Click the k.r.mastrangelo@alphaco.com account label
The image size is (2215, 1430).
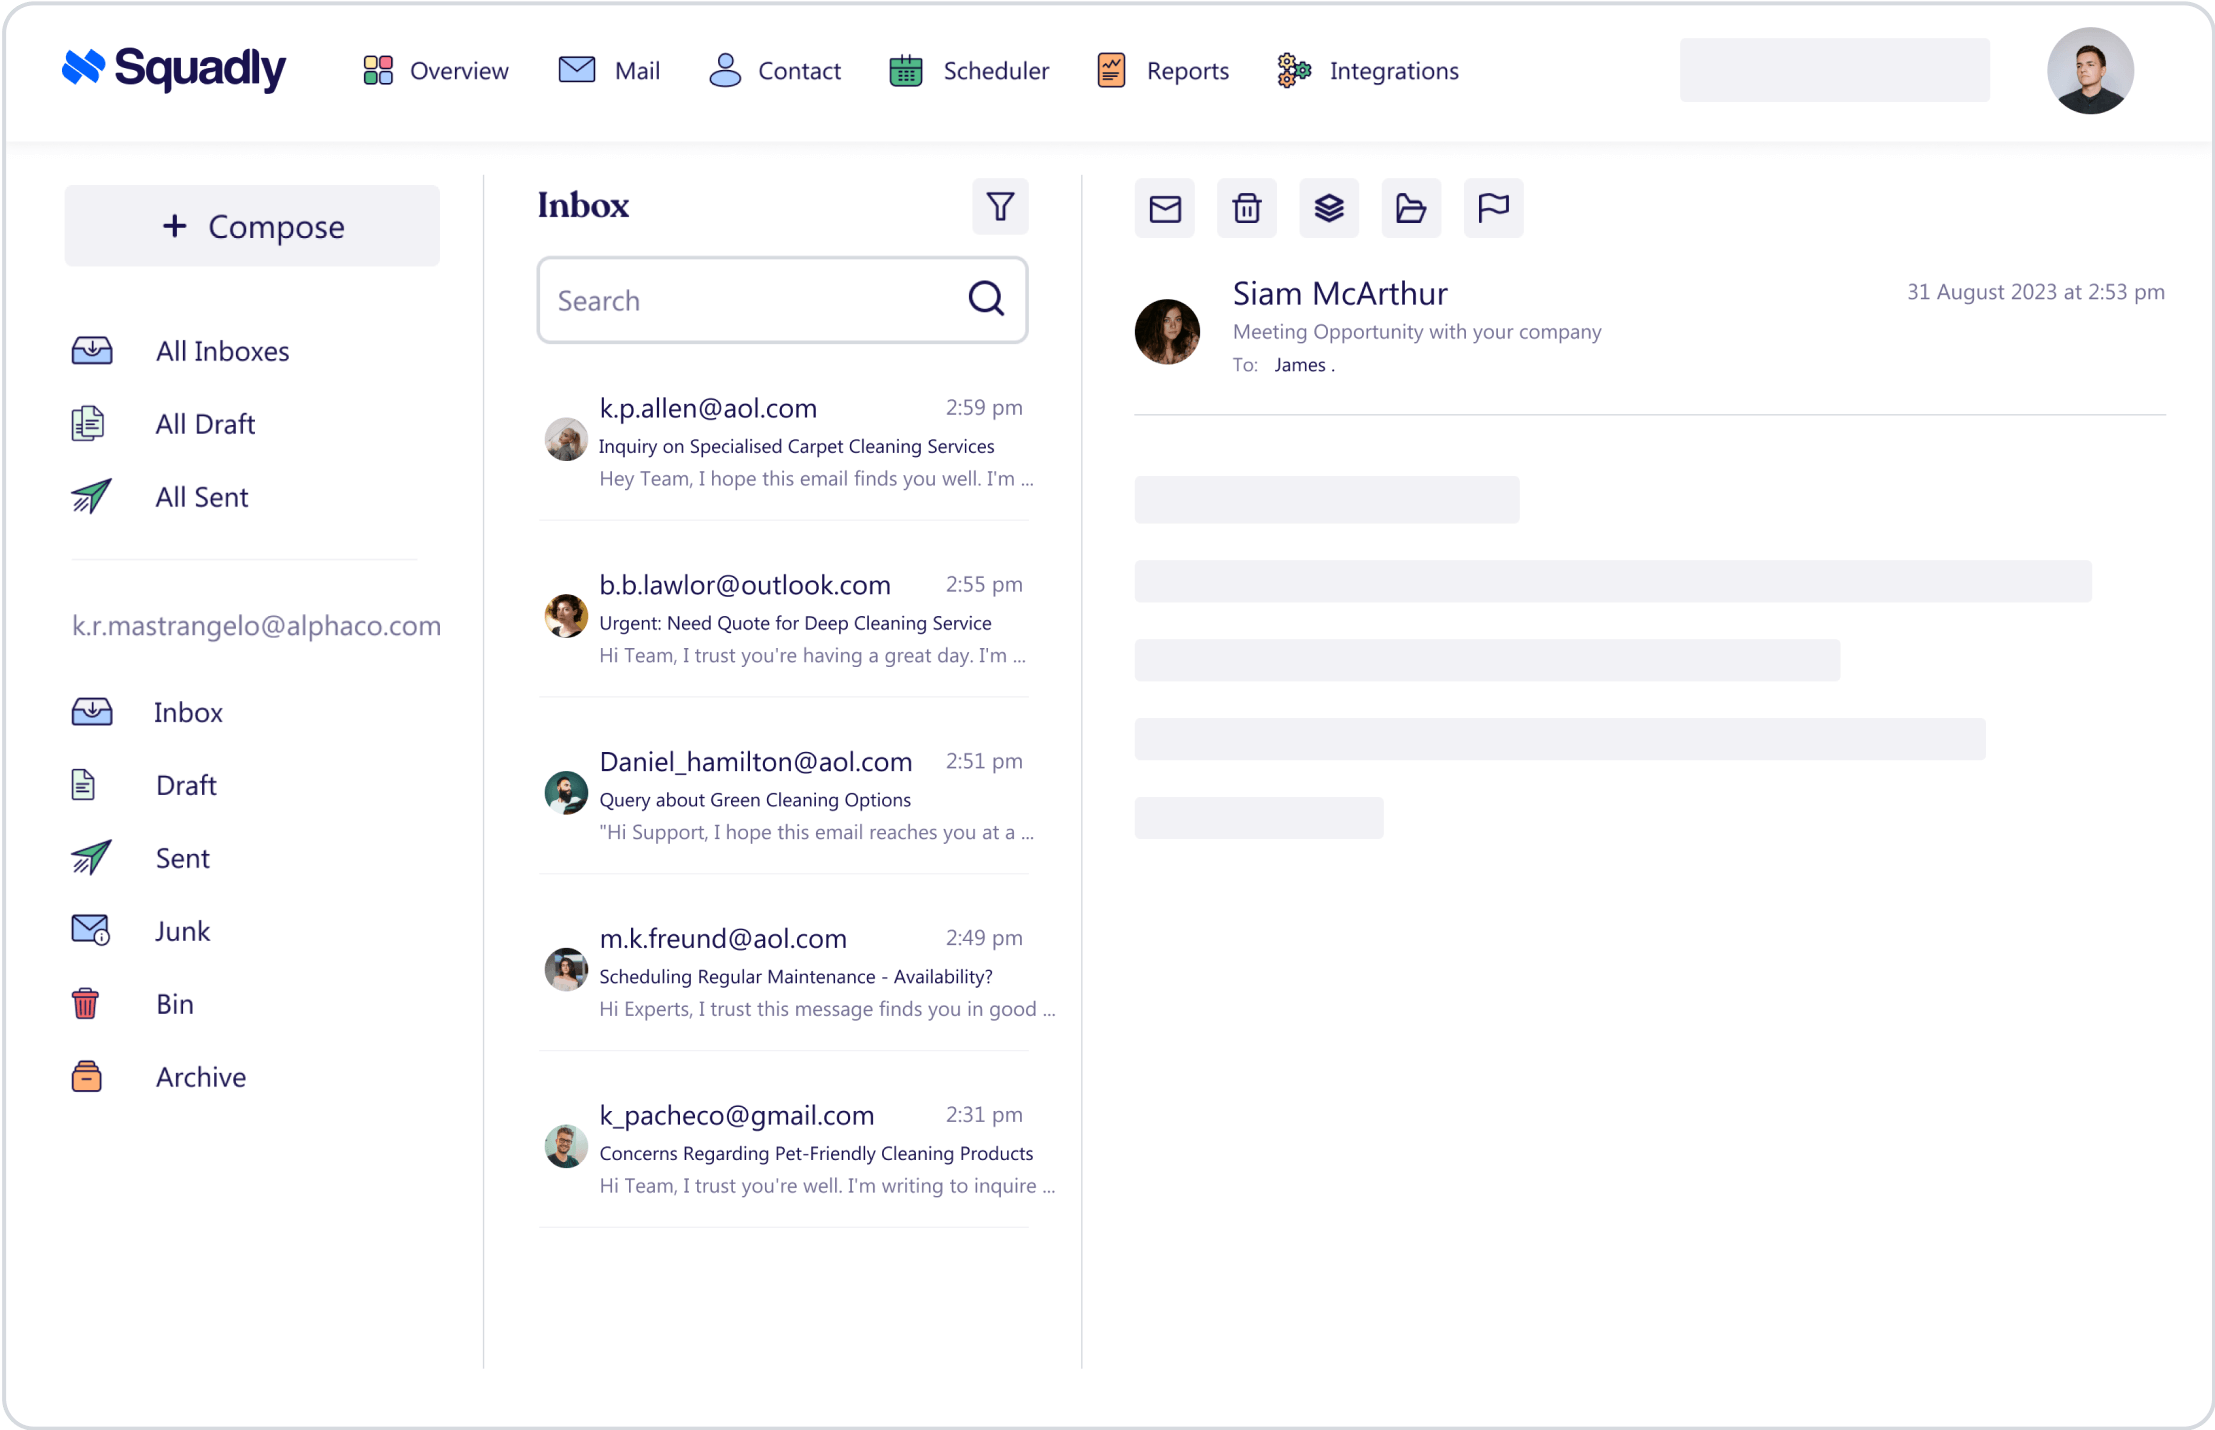[256, 626]
